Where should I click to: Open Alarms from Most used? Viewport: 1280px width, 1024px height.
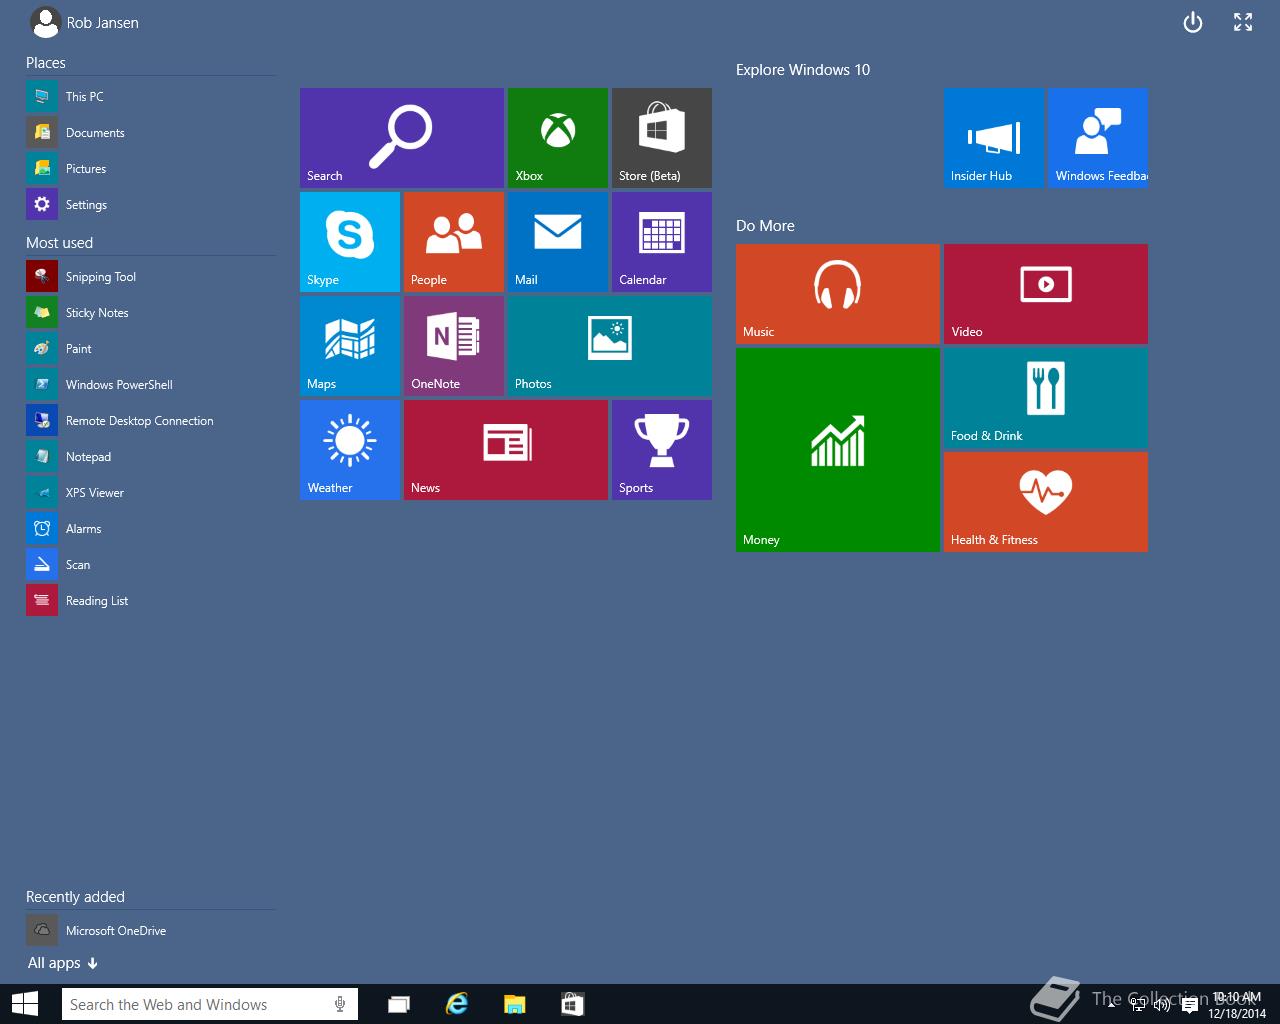click(x=151, y=529)
